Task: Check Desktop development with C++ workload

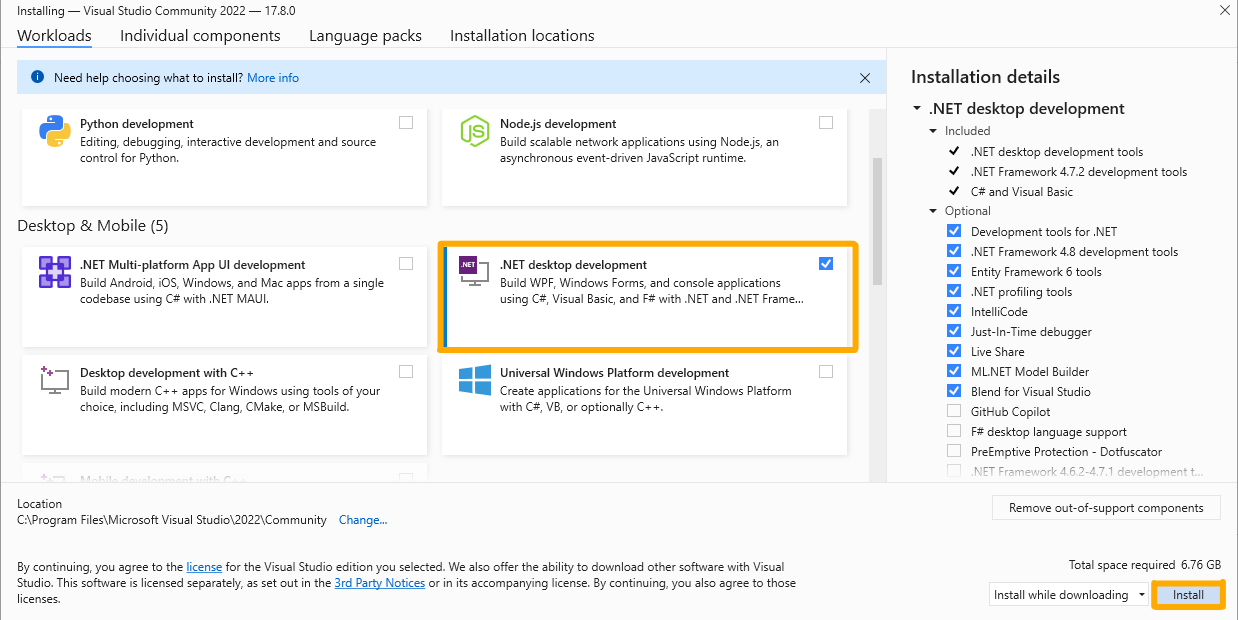Action: coord(406,372)
